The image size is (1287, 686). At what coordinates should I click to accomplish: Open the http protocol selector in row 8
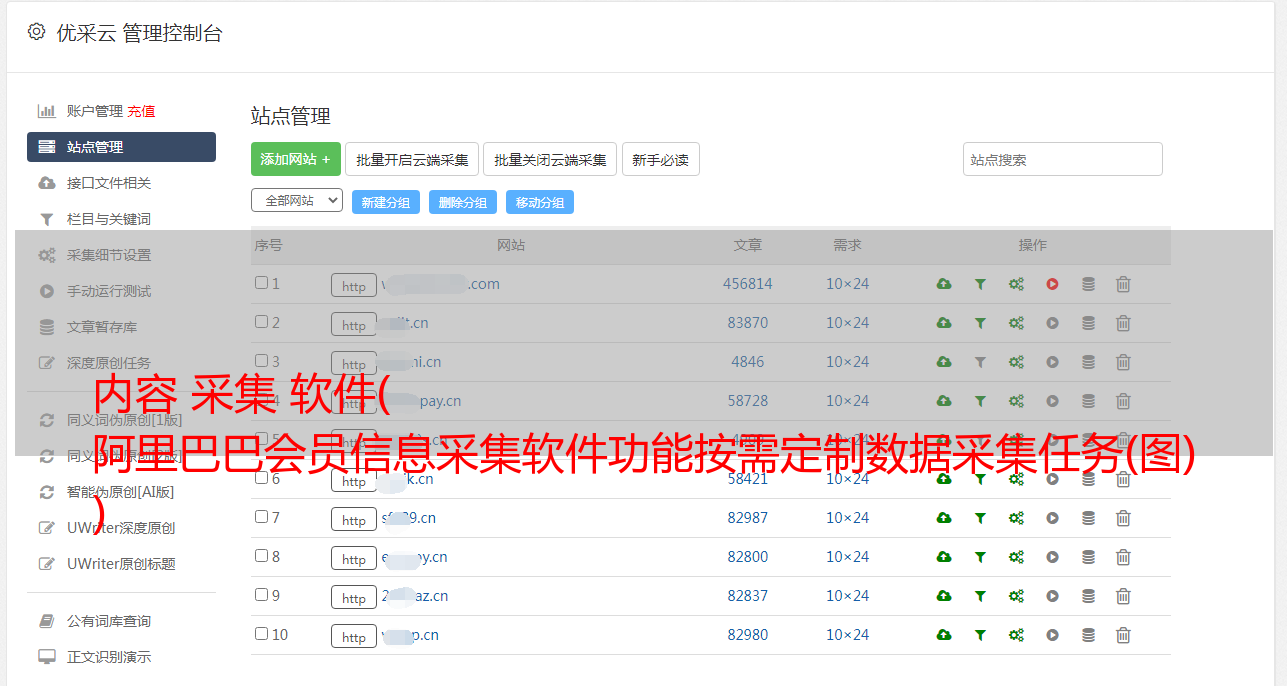pos(354,559)
